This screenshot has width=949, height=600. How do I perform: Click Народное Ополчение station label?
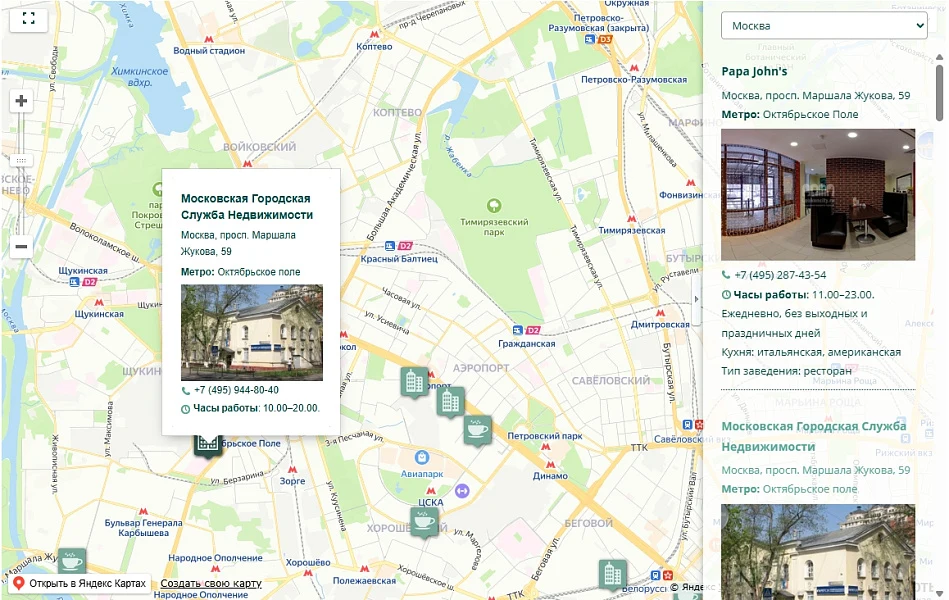215,558
